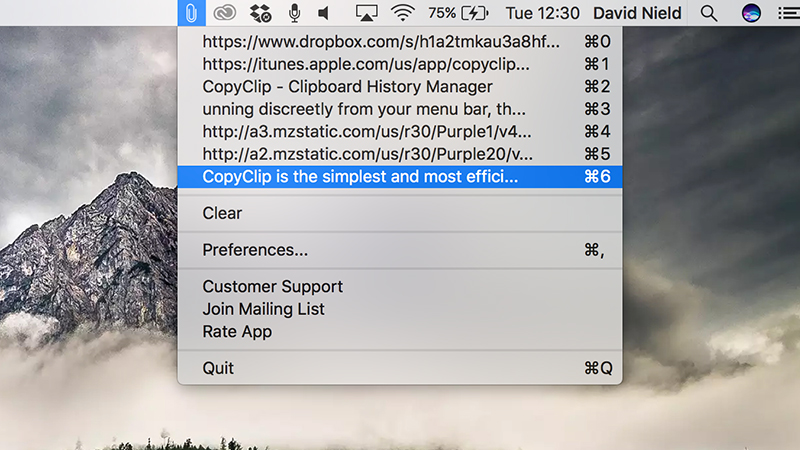This screenshot has height=450, width=800.
Task: Choose Rate App
Action: pyautogui.click(x=400, y=332)
